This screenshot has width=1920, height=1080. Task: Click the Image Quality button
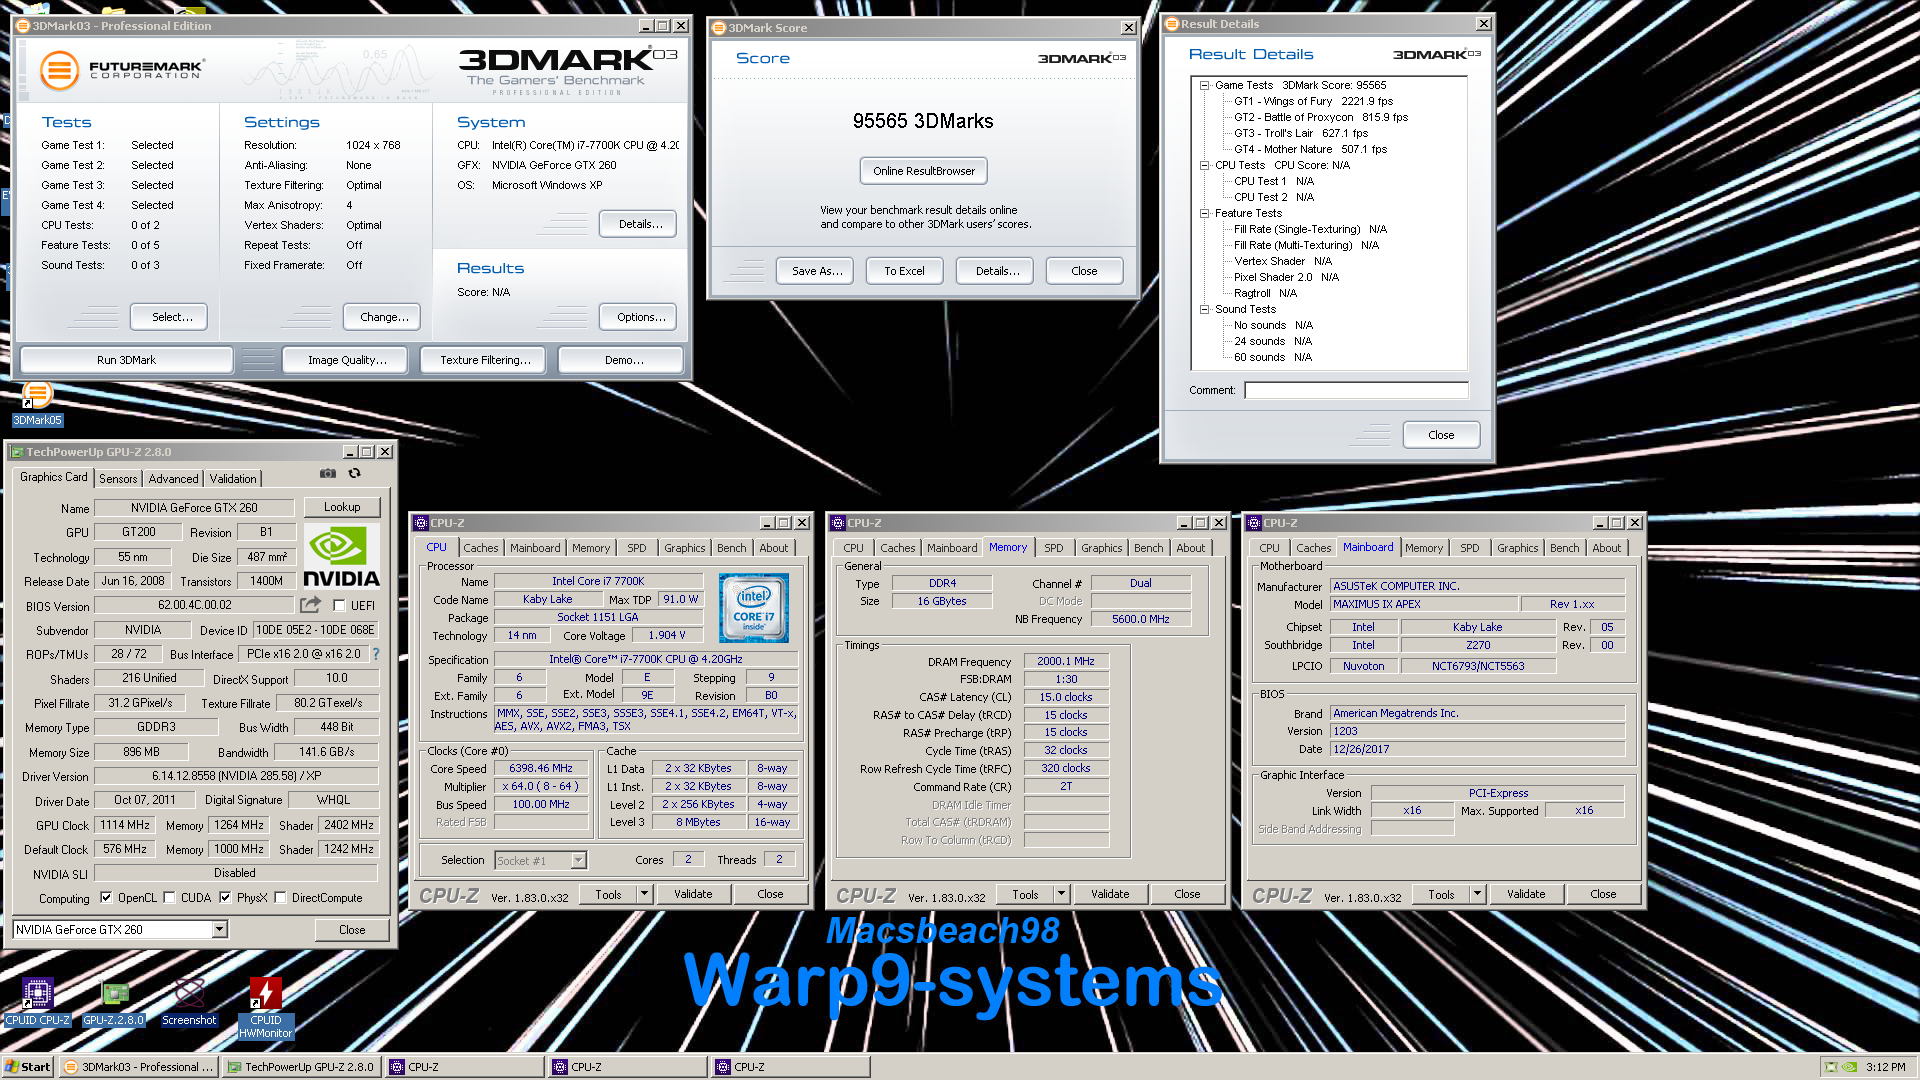(346, 360)
